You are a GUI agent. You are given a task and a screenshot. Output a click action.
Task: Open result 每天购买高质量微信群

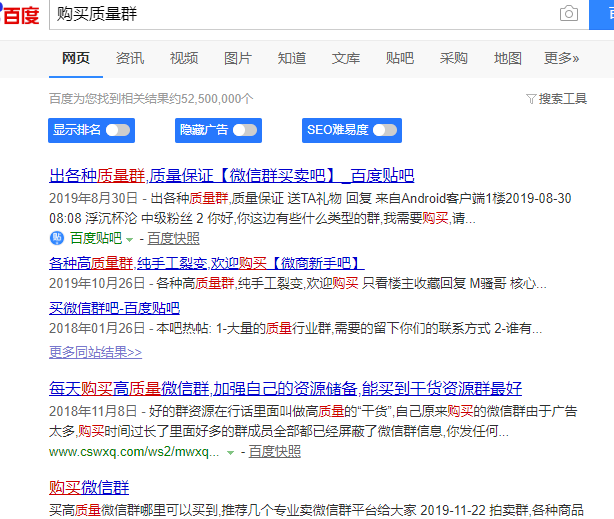pyautogui.click(x=285, y=389)
